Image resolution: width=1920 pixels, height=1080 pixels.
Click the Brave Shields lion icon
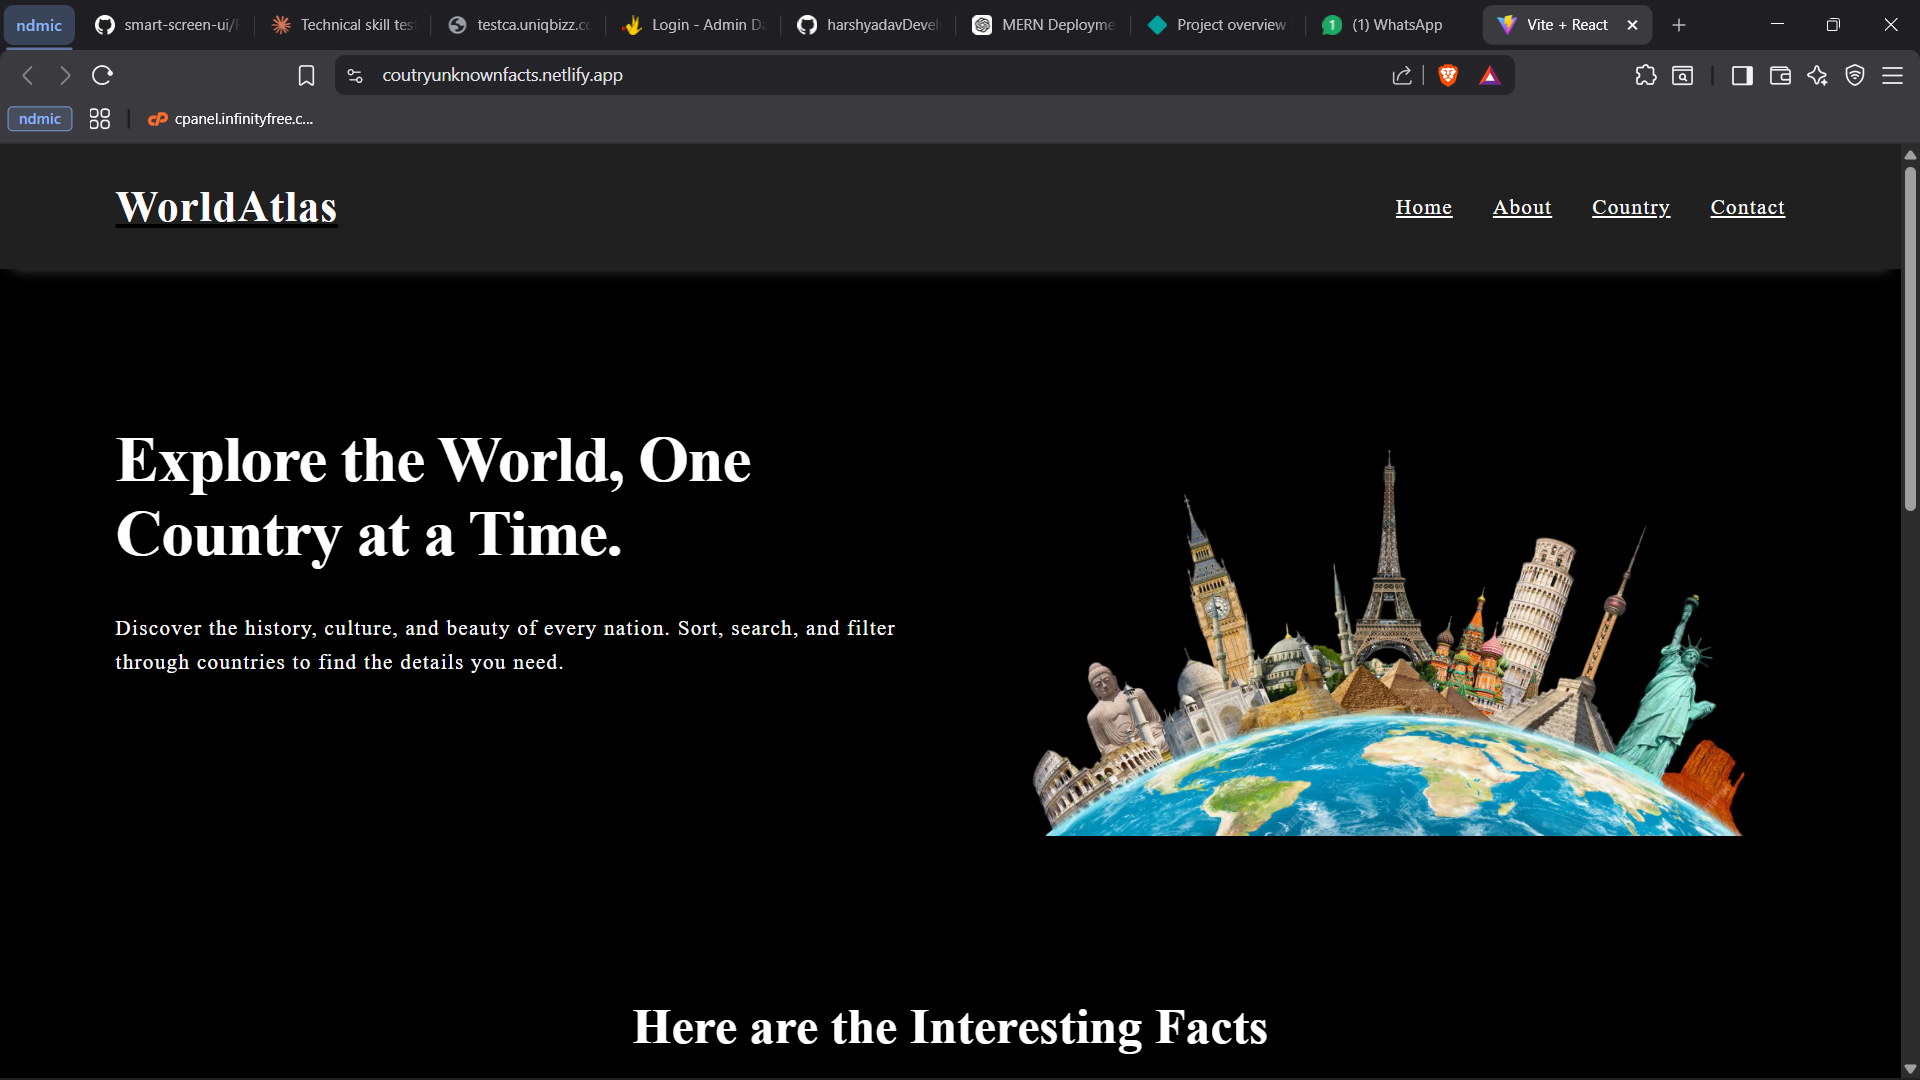1447,75
